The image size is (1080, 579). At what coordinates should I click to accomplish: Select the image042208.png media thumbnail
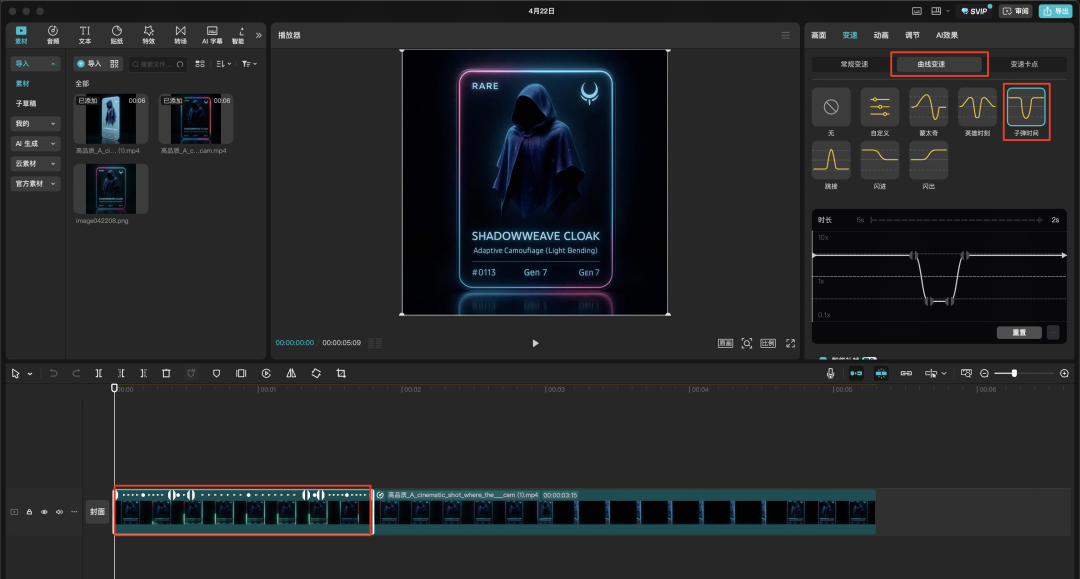(111, 189)
